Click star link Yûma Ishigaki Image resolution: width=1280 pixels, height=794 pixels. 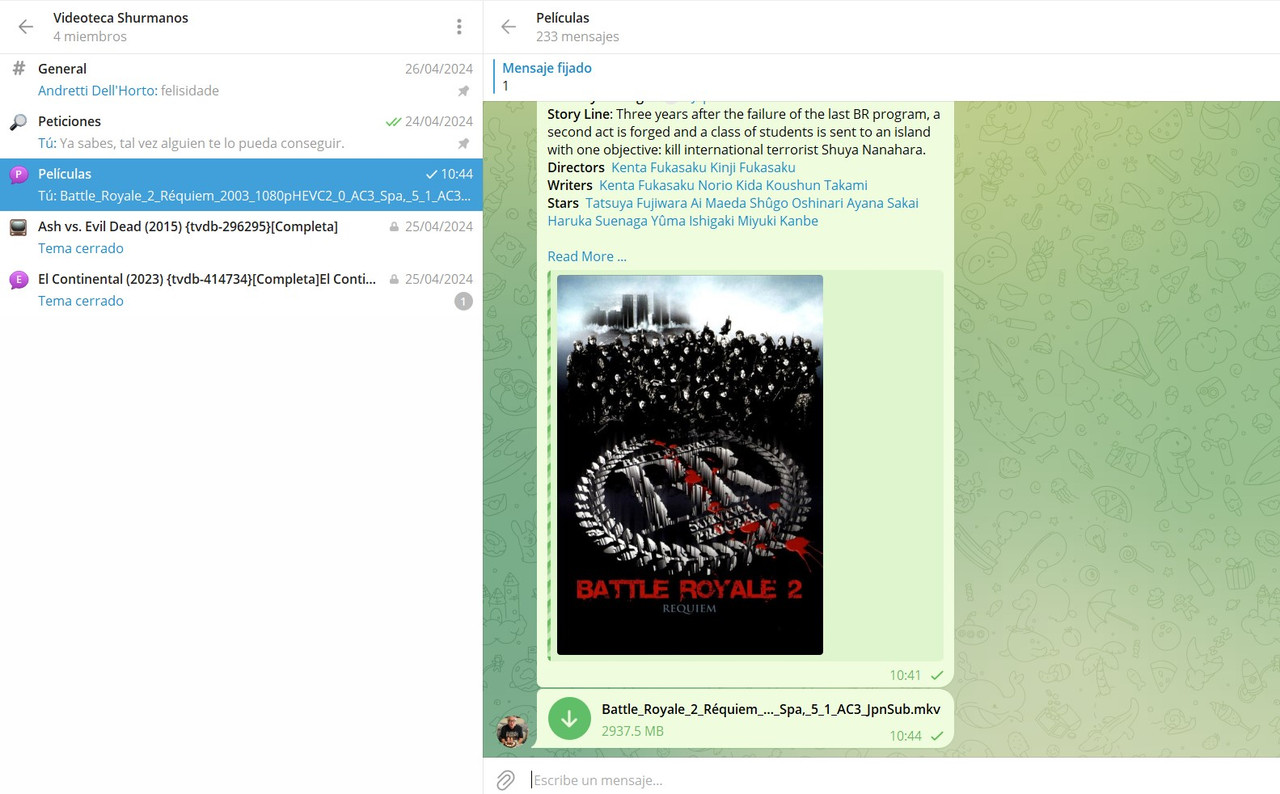pos(693,221)
